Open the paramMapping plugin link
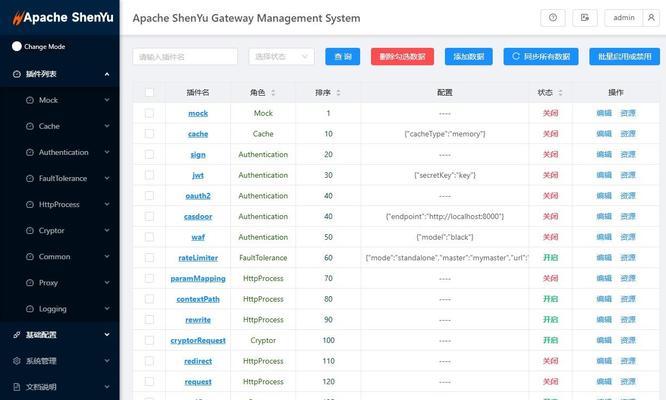 tap(198, 279)
